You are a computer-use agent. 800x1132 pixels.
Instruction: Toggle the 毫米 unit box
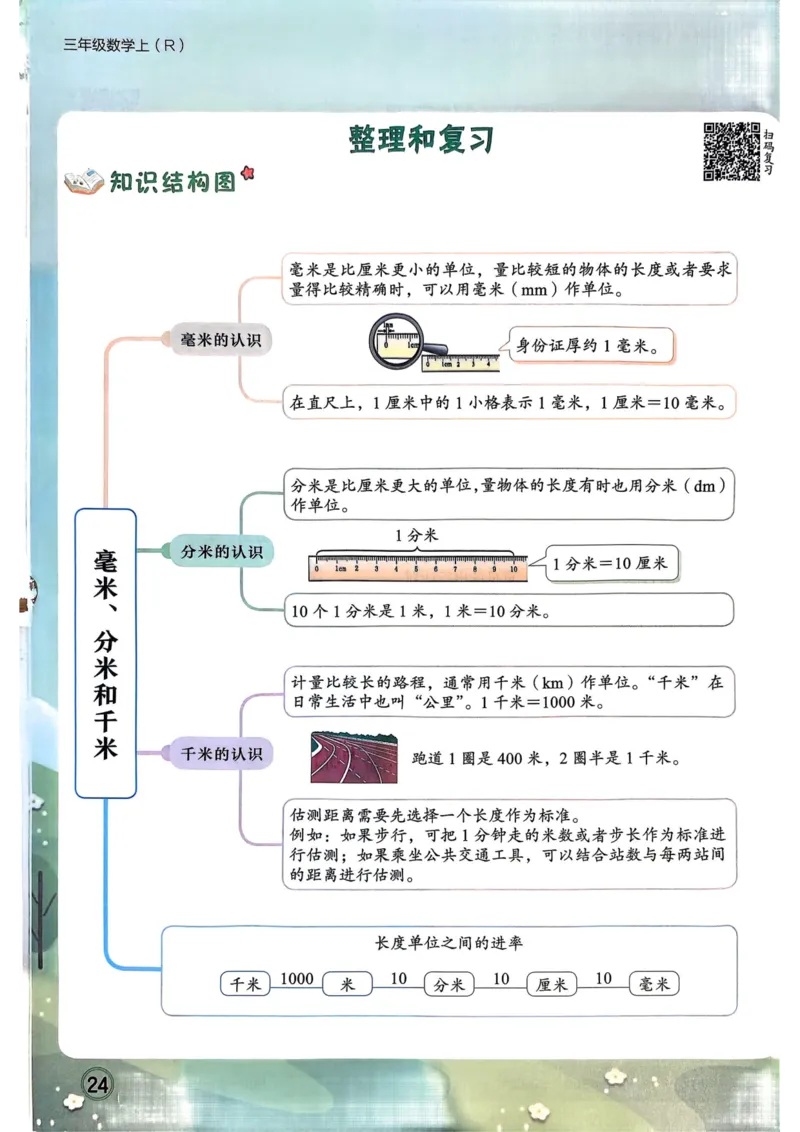click(652, 983)
